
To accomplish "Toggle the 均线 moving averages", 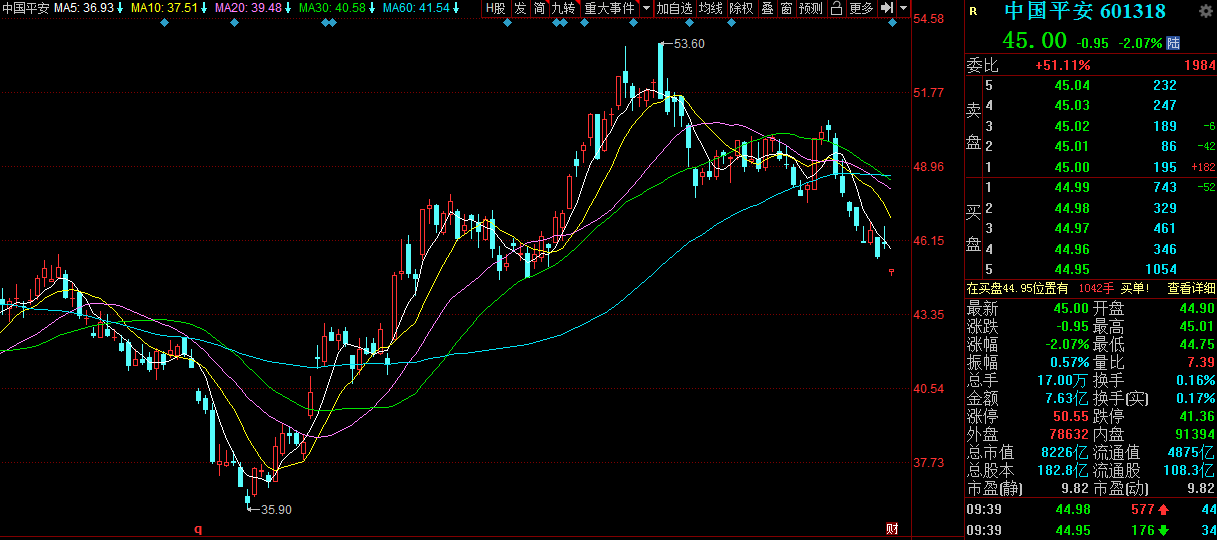I will click(x=710, y=8).
